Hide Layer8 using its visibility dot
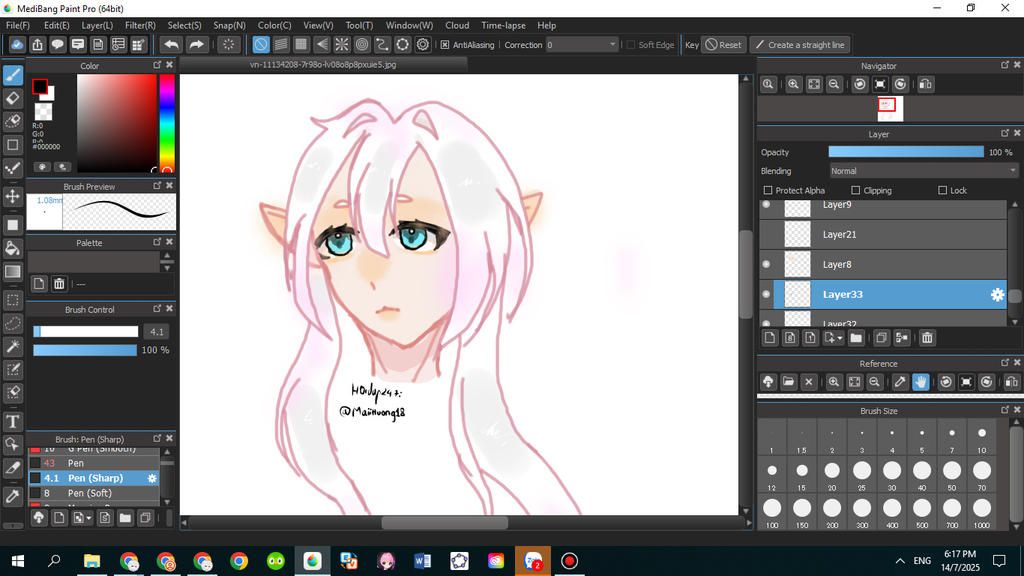 (x=767, y=264)
